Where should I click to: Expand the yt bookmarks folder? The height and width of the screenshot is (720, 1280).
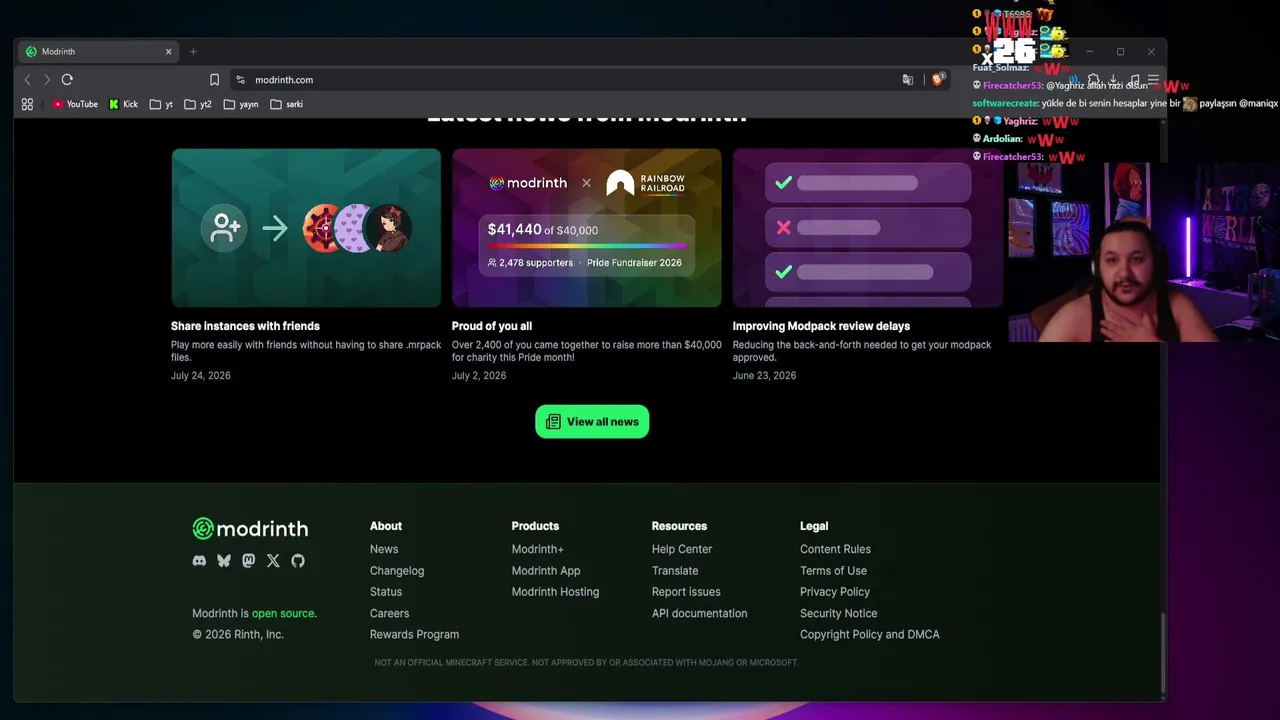tap(161, 104)
